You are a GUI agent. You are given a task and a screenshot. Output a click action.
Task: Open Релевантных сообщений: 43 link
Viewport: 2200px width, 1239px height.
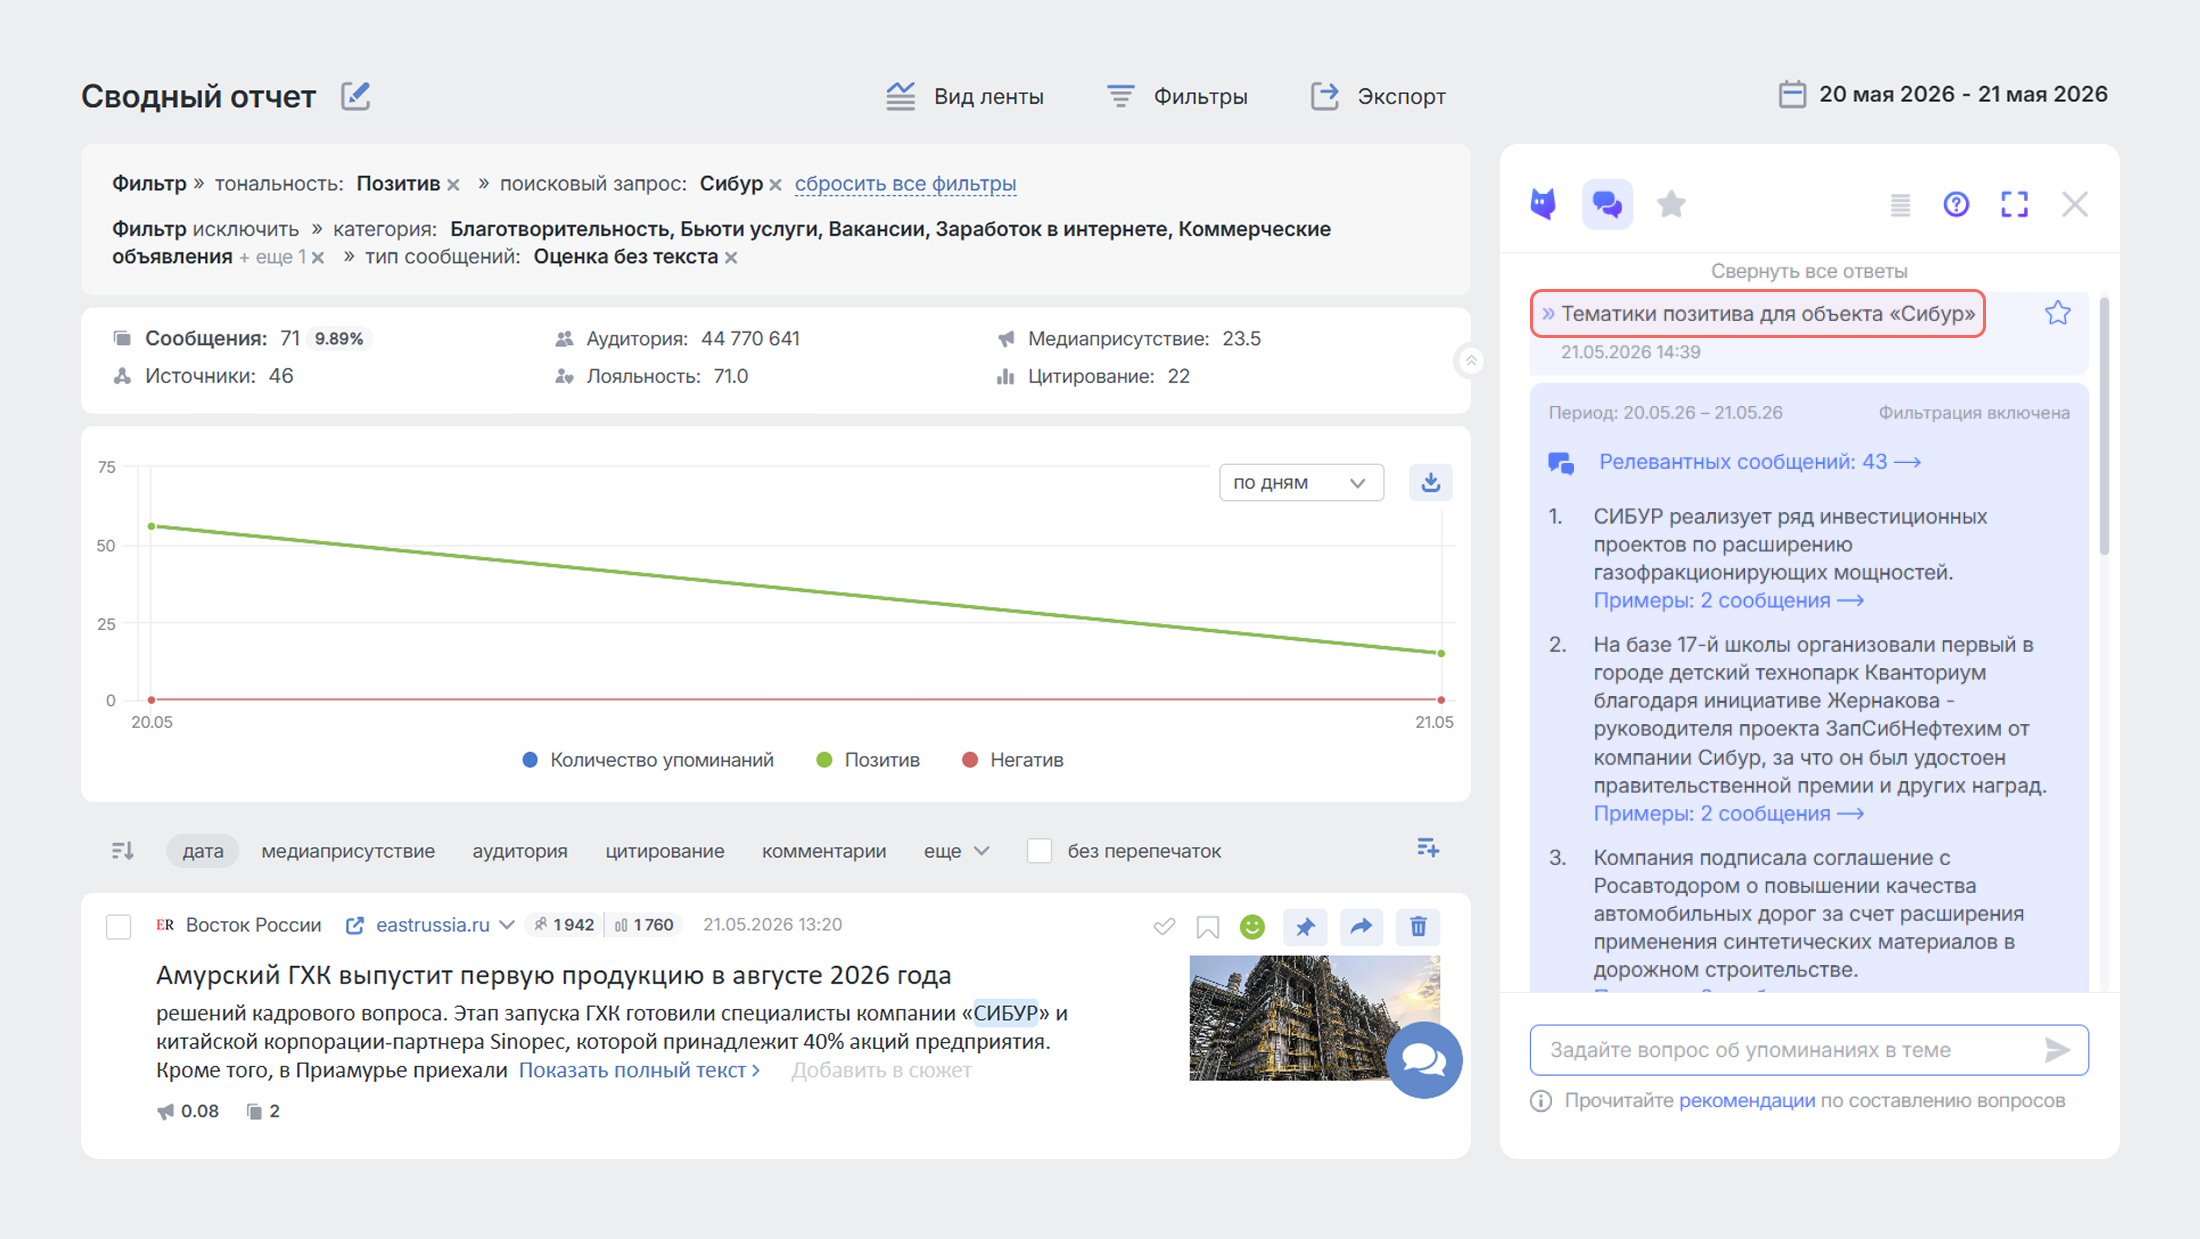(1759, 462)
